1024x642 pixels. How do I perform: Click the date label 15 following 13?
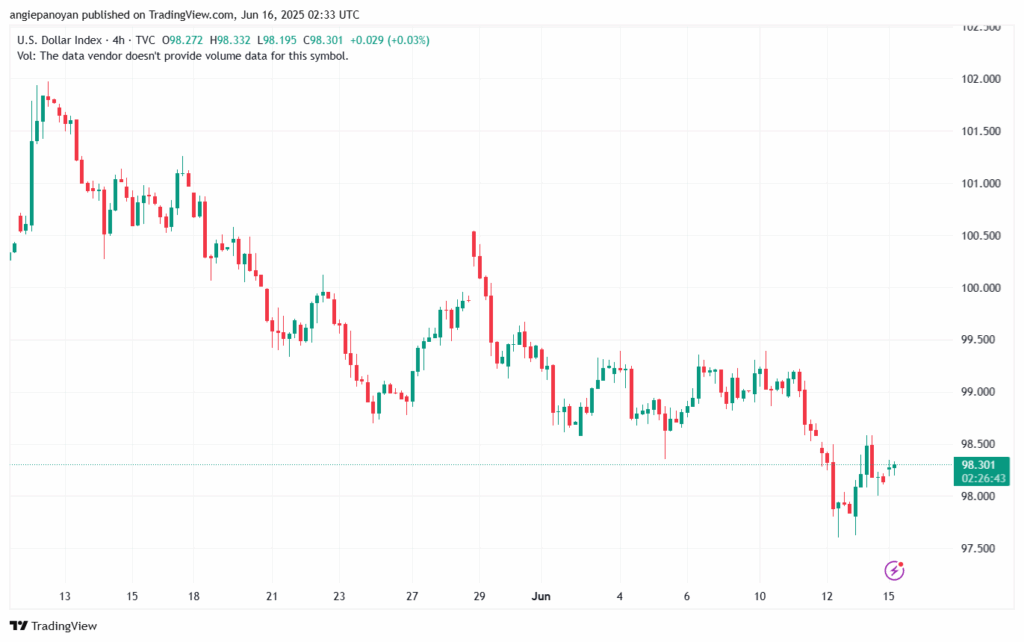[133, 596]
